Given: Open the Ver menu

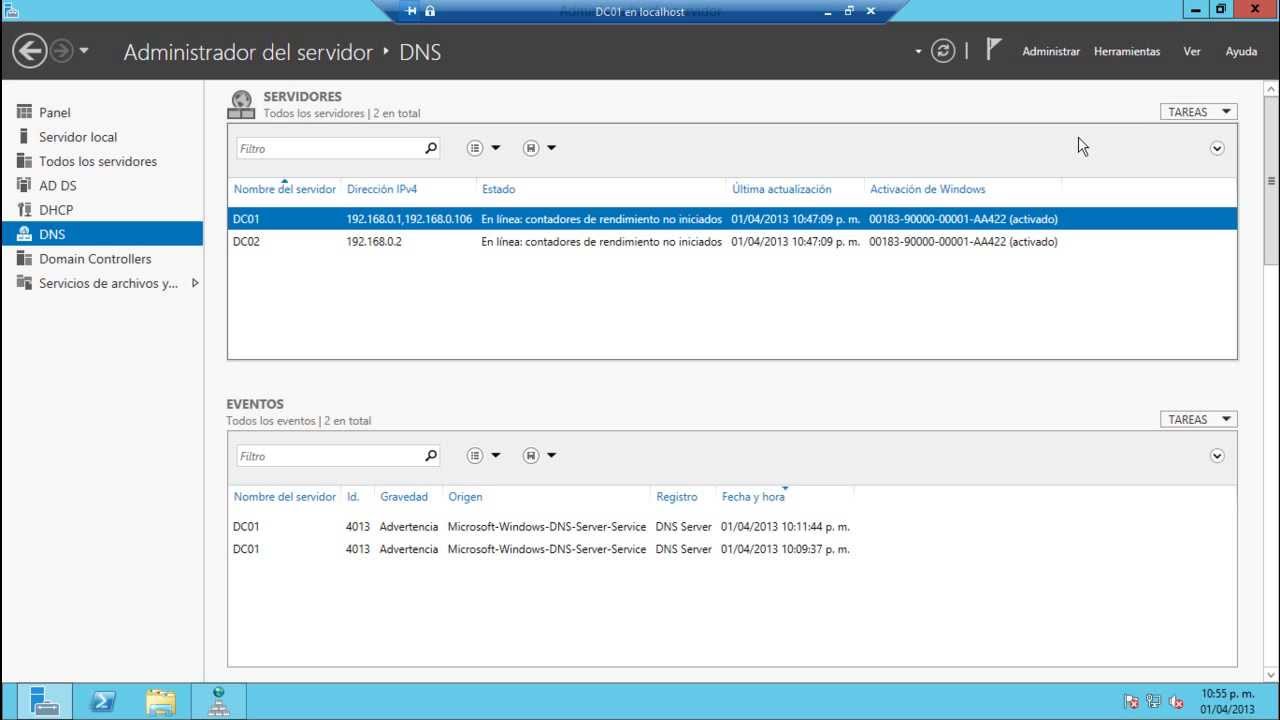Looking at the screenshot, I should 1192,51.
